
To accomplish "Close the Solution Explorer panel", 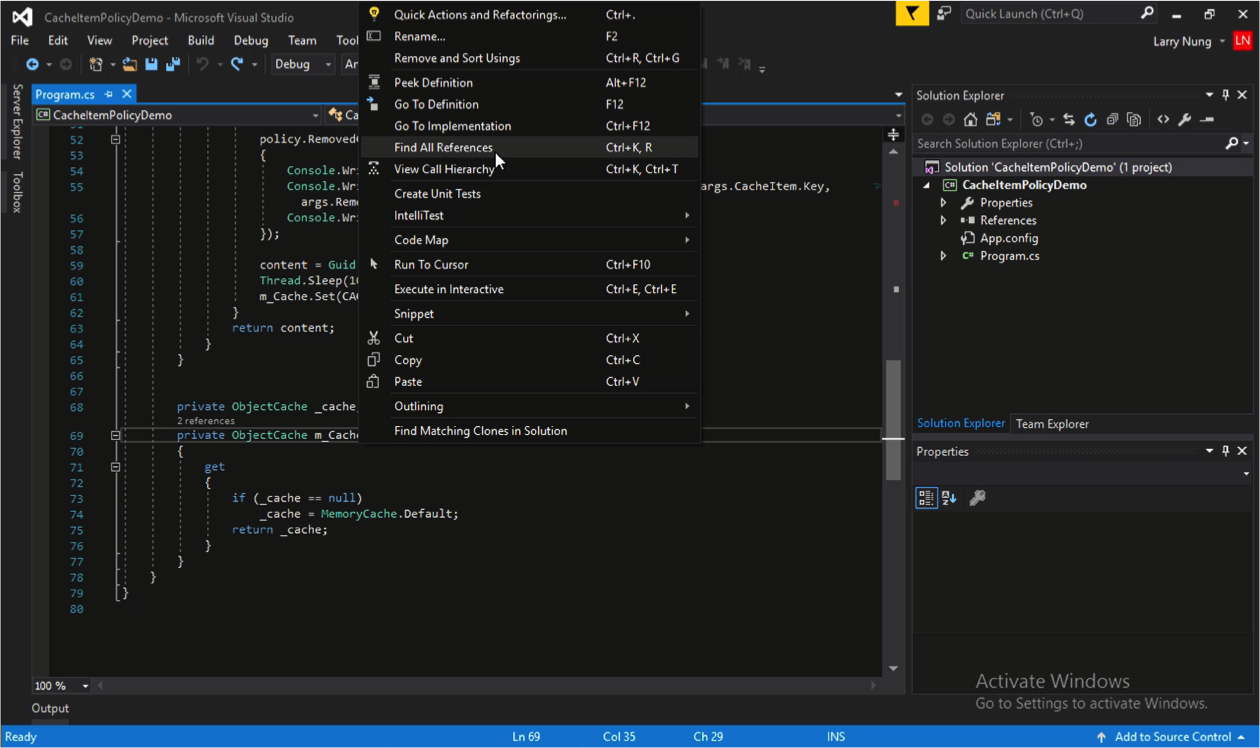I will point(1243,95).
